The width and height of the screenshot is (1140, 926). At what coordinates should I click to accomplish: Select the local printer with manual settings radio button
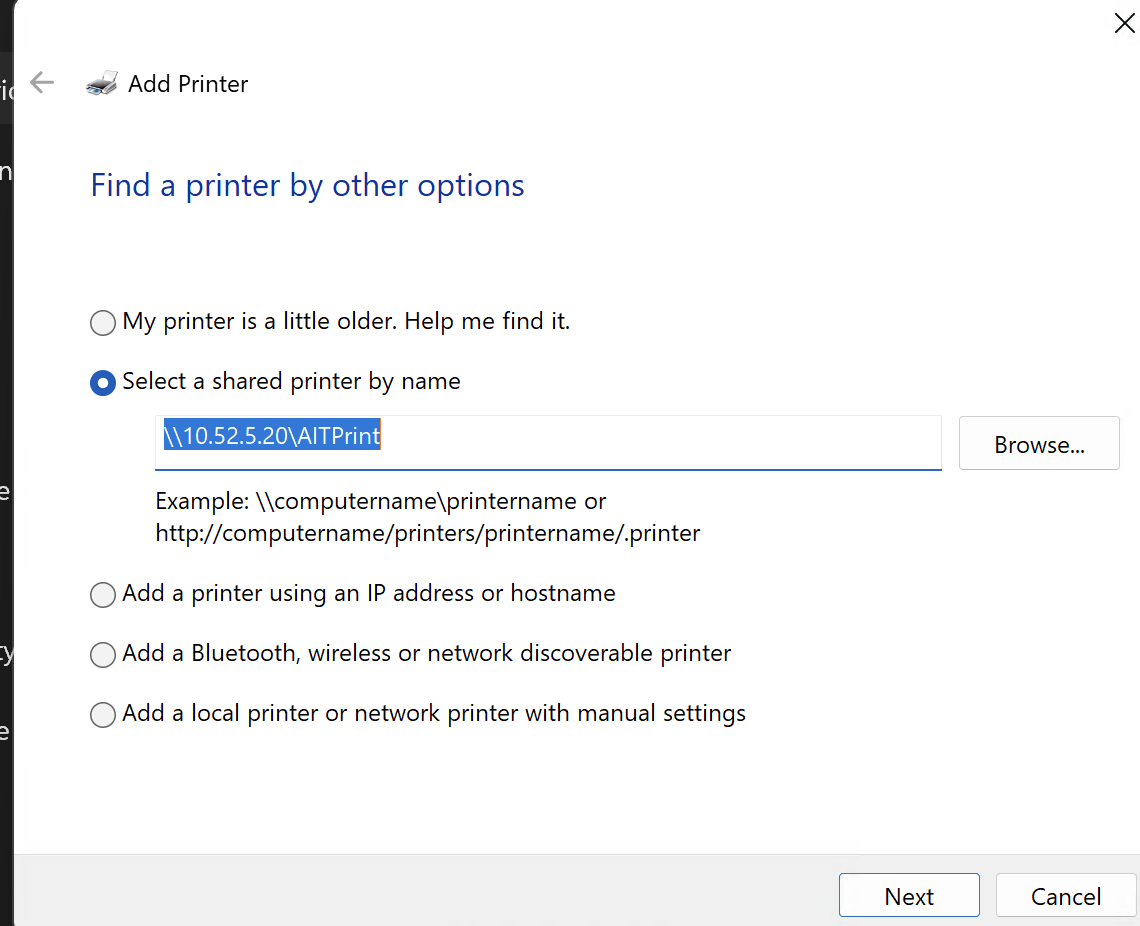(103, 715)
